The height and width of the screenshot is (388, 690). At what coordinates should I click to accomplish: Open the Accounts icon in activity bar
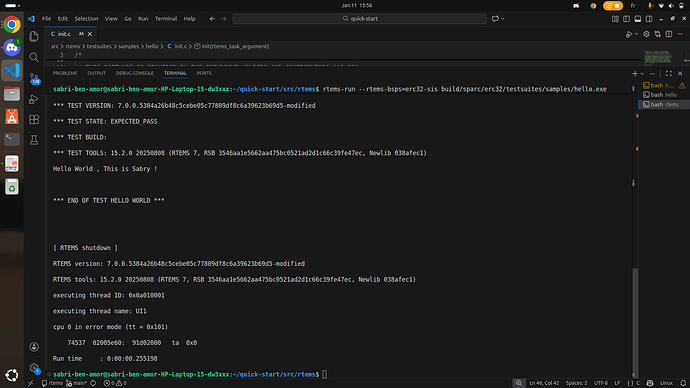pos(34,347)
